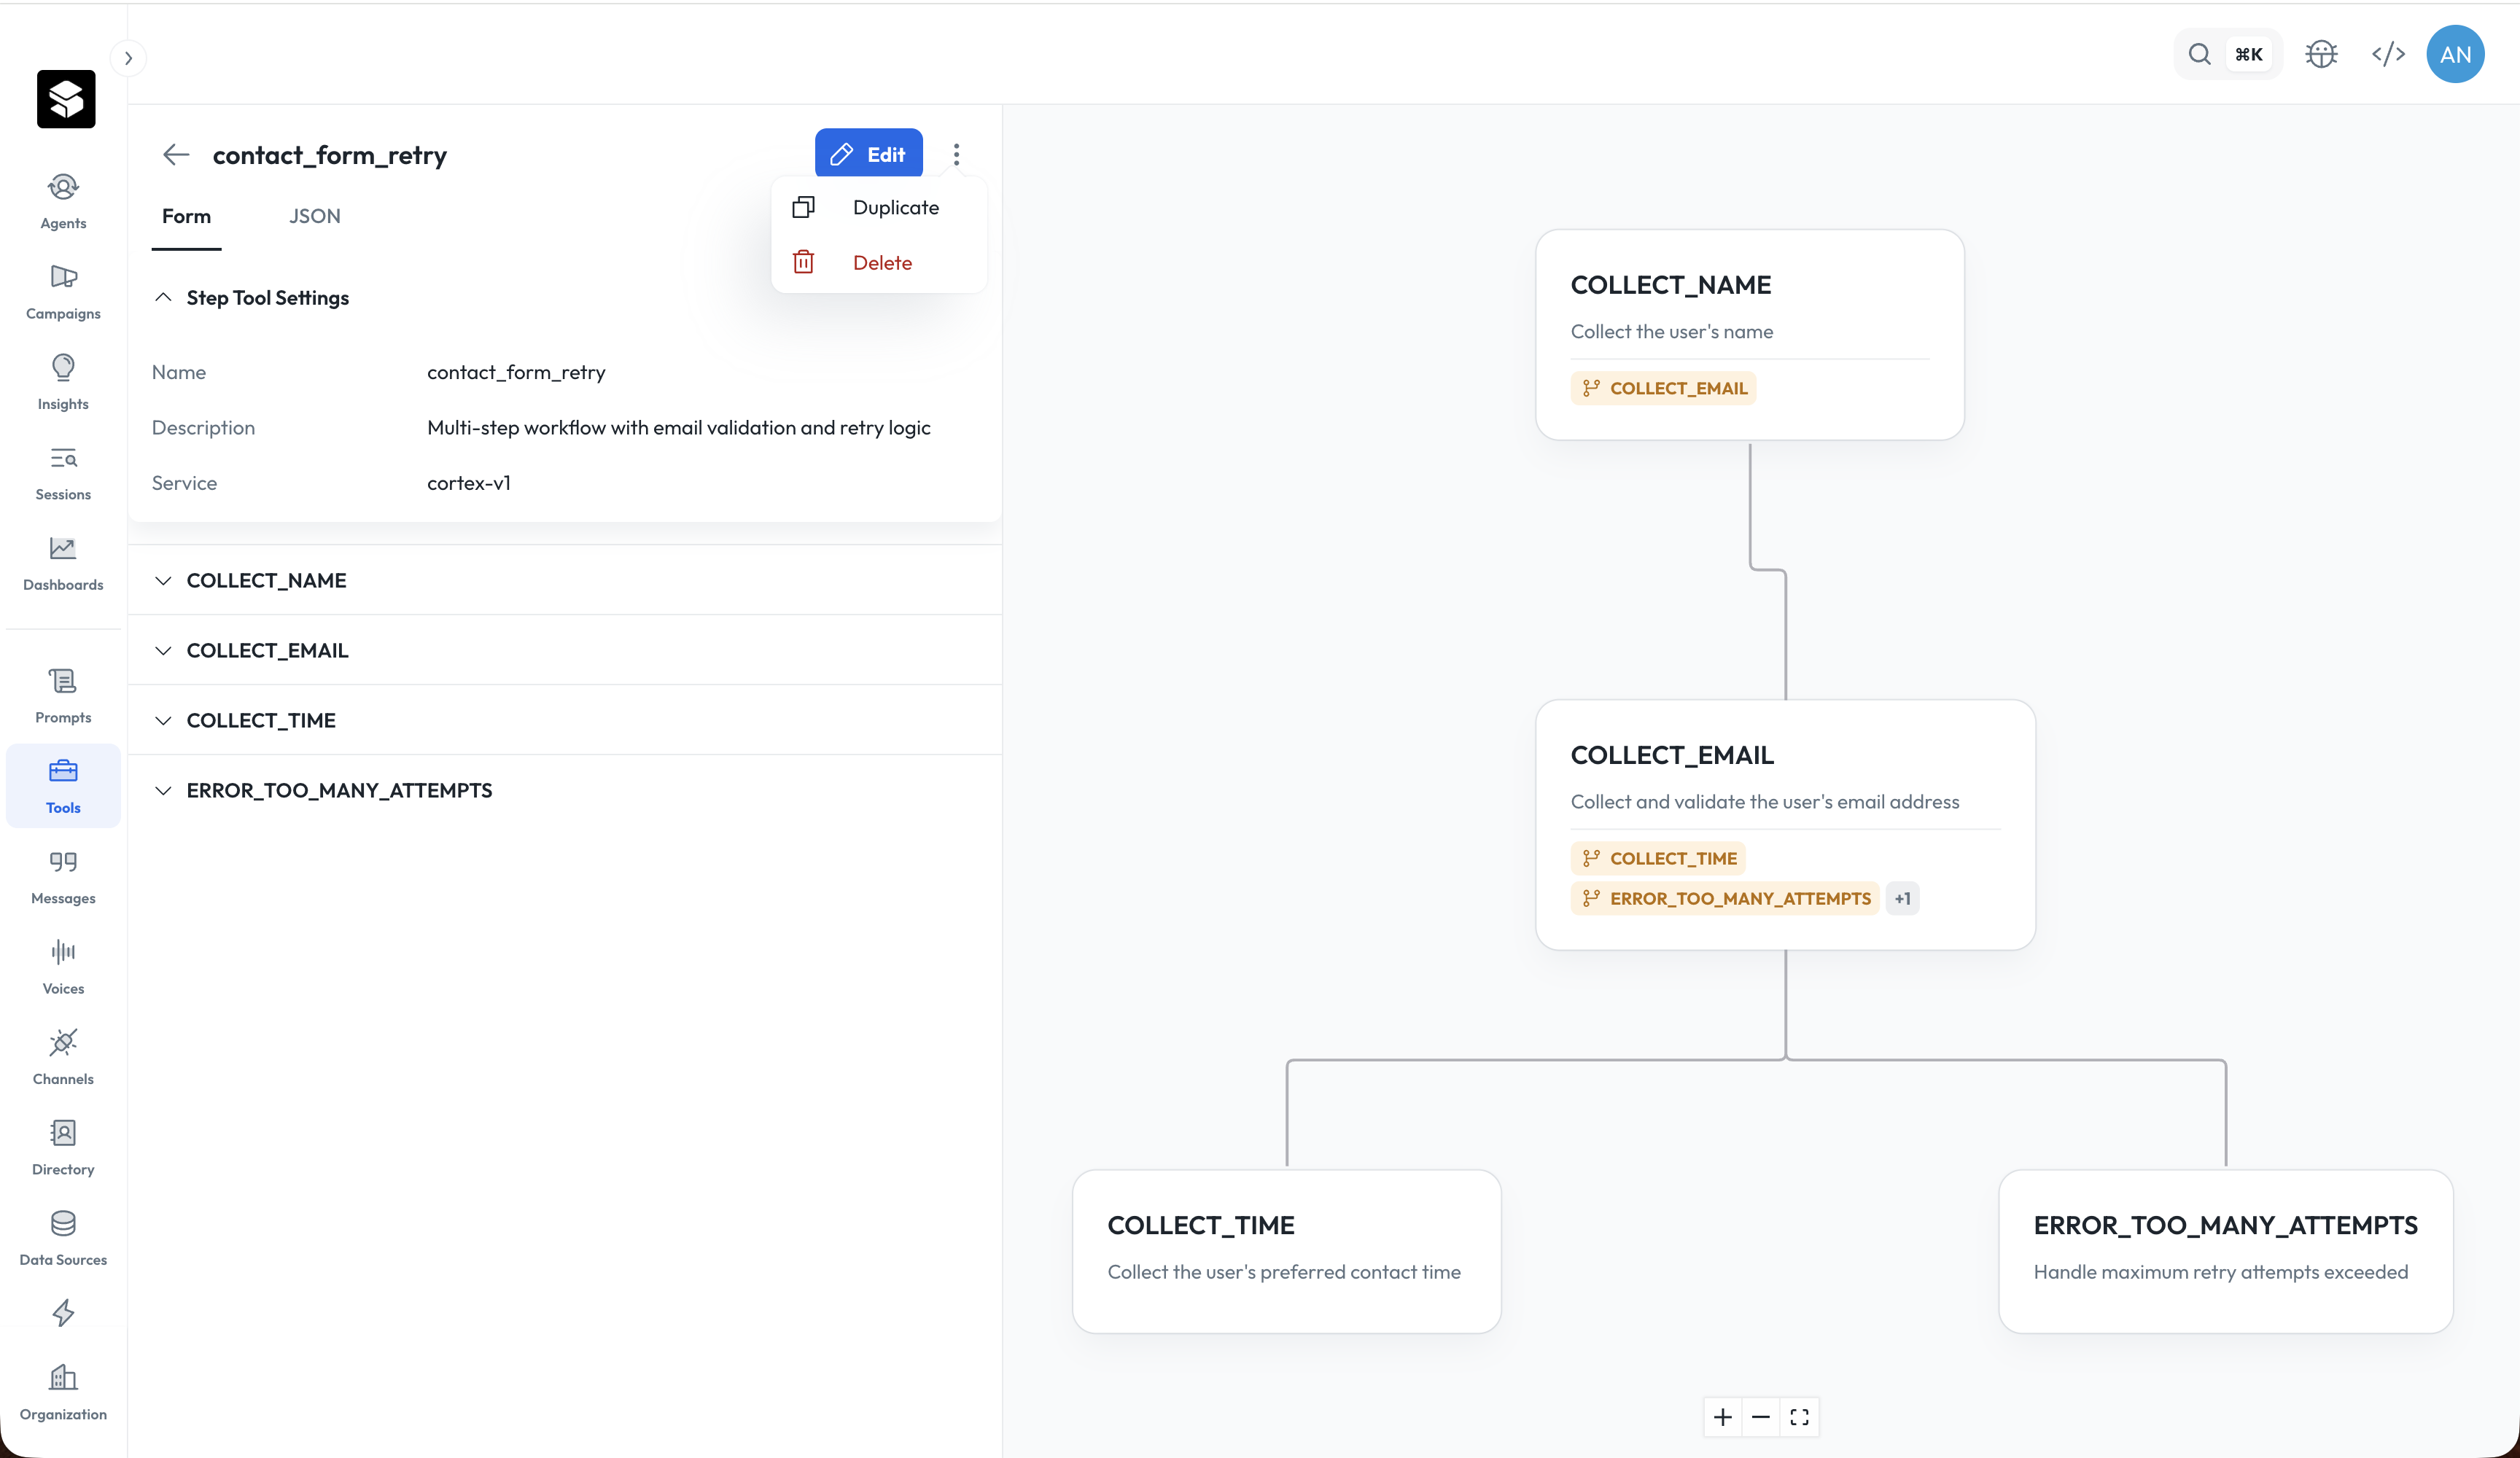Click the +1 badge on COLLECT_EMAIL node
2520x1458 pixels.
pyautogui.click(x=1902, y=898)
